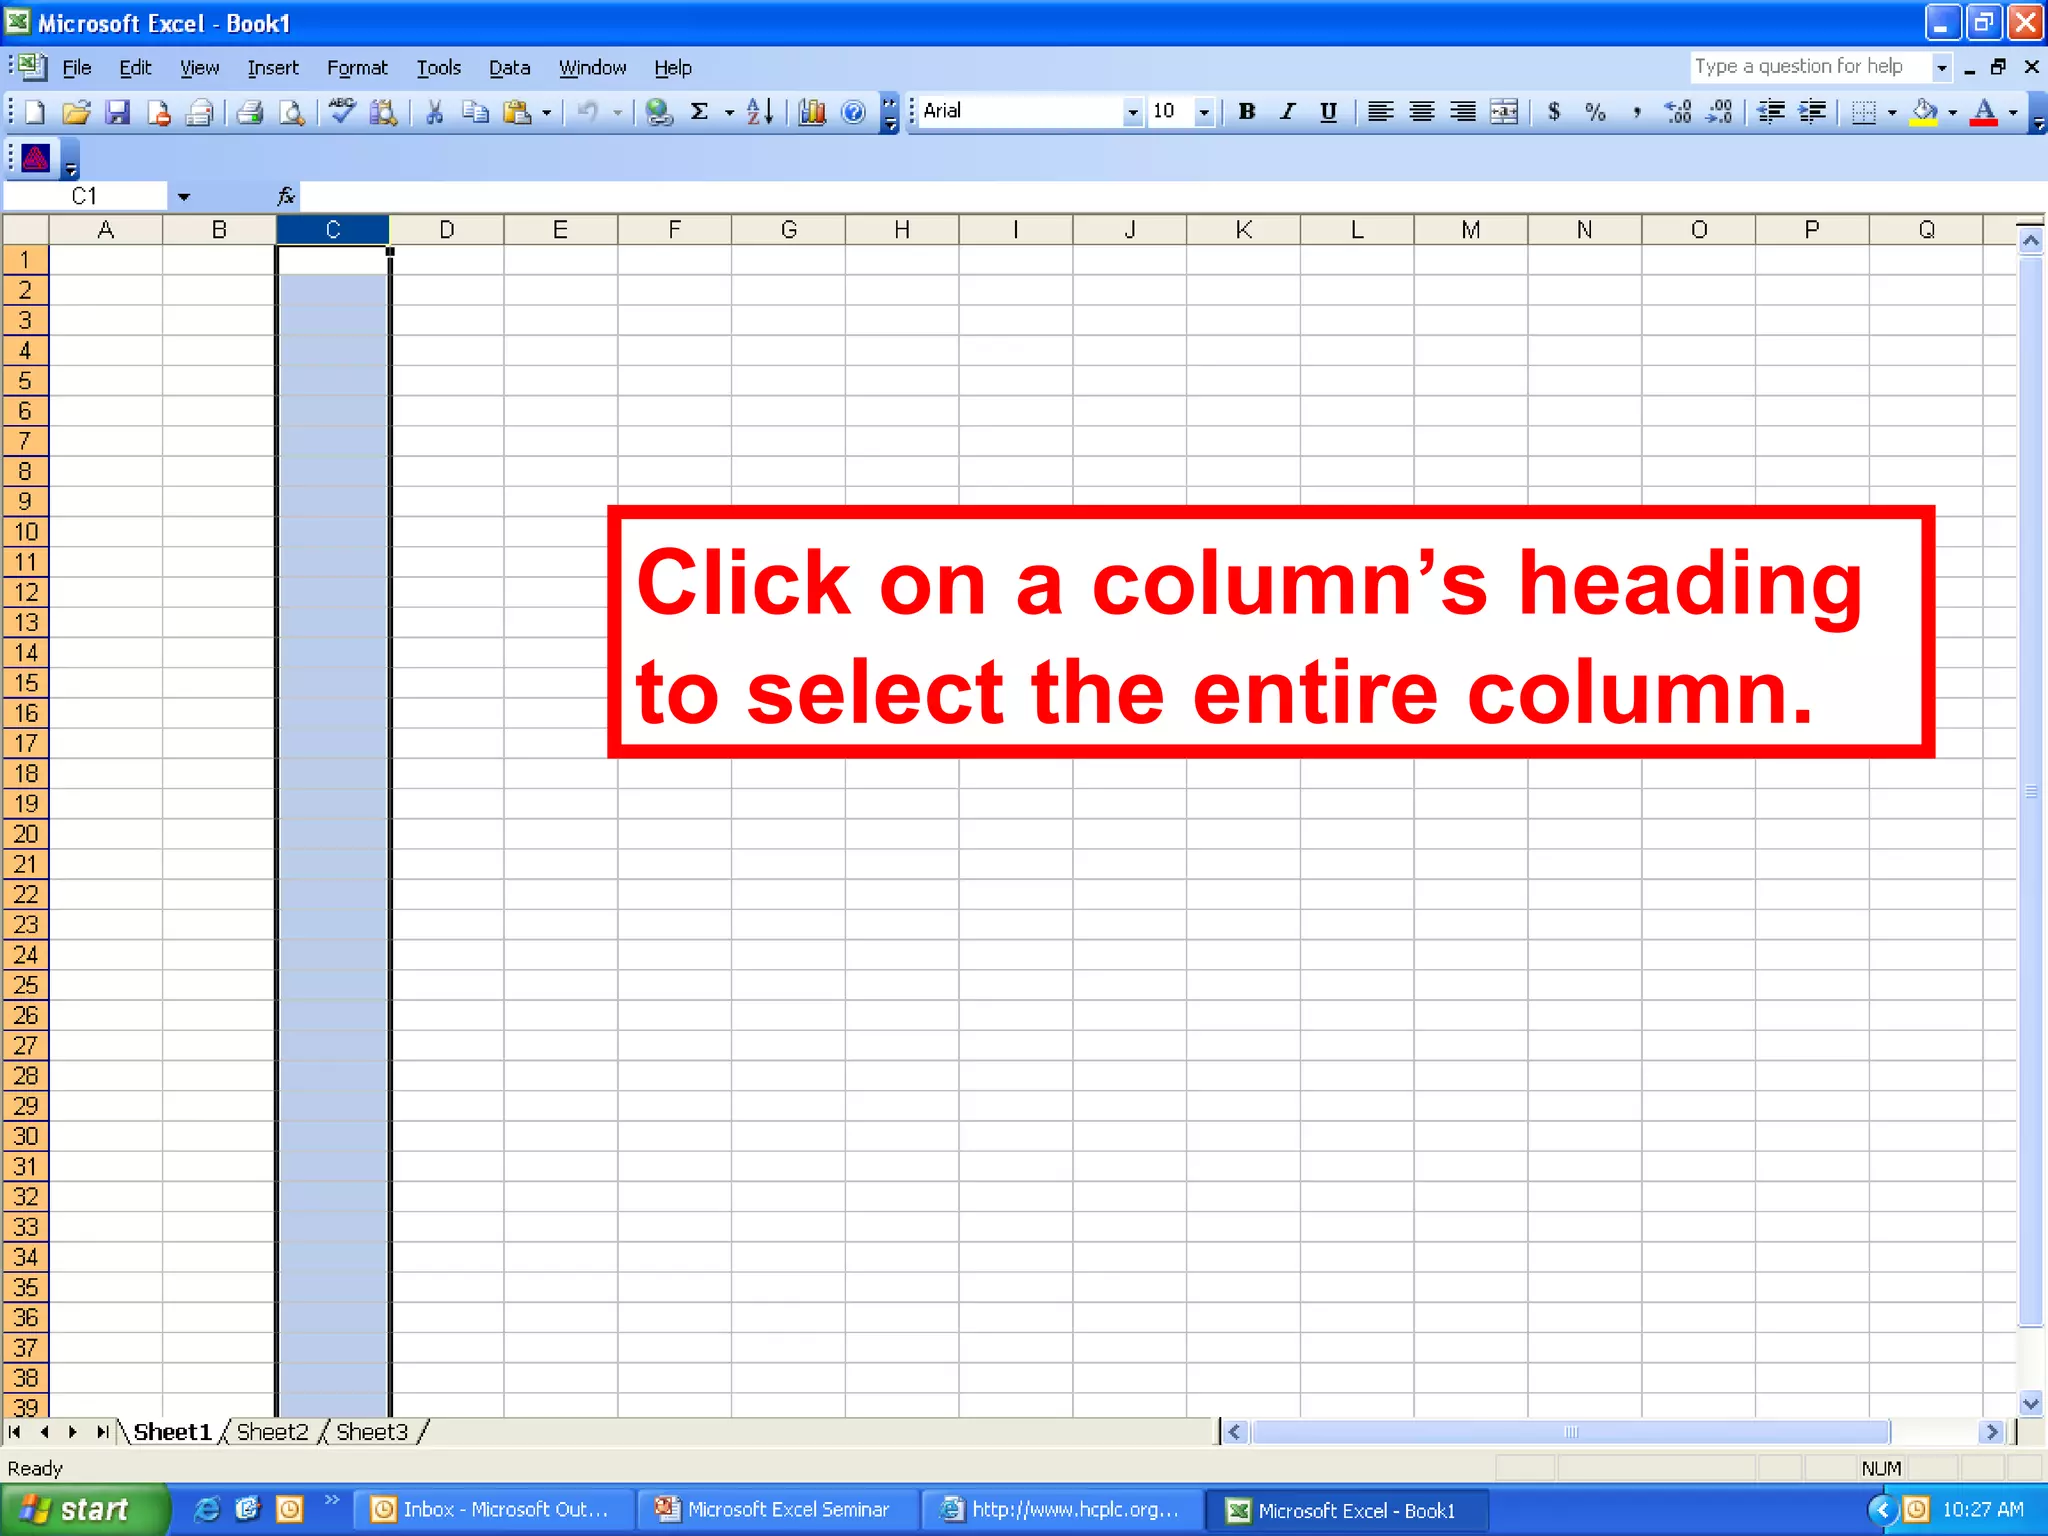Viewport: 2048px width, 1536px height.
Task: Open the Name Box dropdown arrow
Action: click(183, 196)
